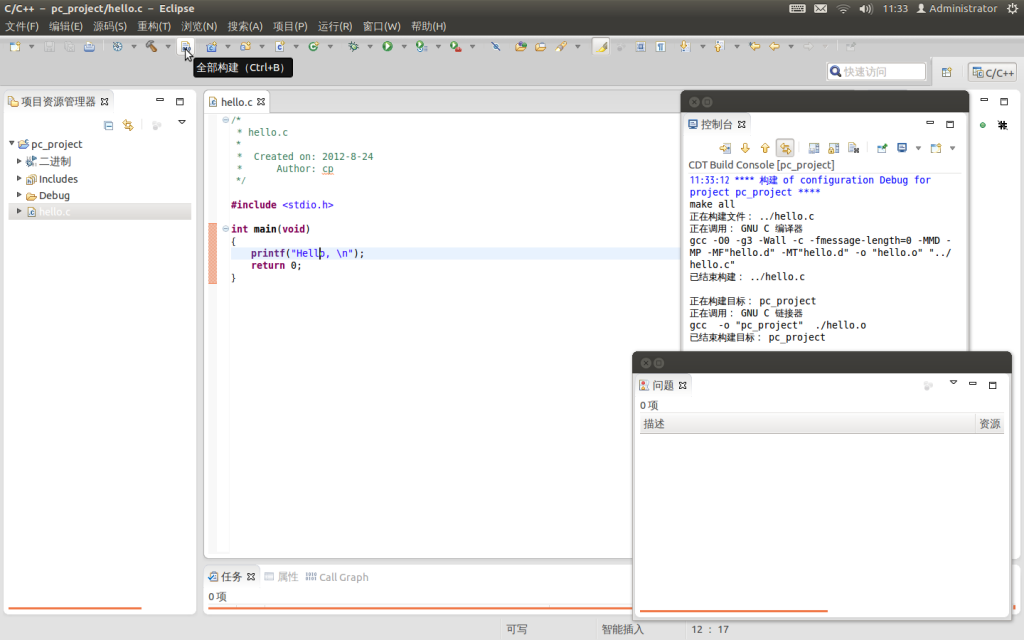Start debugging using the Debug bug icon
Screen dimensions: 1024x640
pyautogui.click(x=352, y=46)
